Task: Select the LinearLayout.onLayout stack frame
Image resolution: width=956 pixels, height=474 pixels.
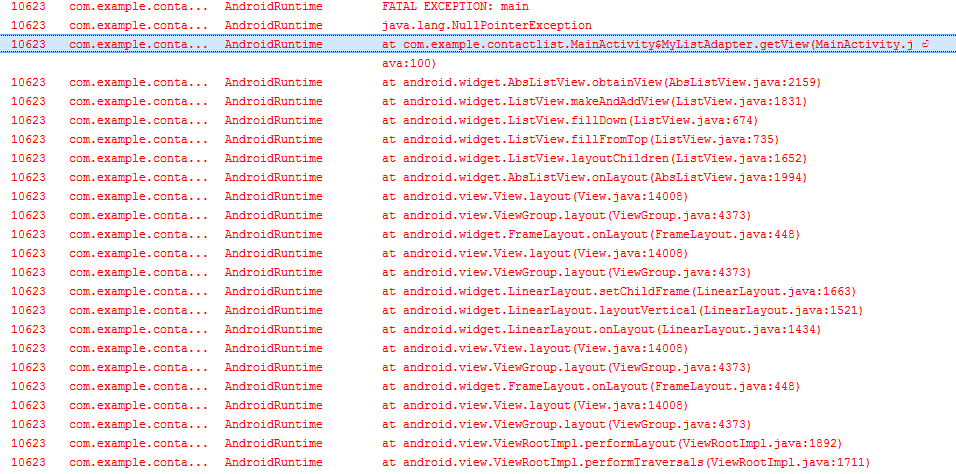Action: pyautogui.click(x=601, y=329)
